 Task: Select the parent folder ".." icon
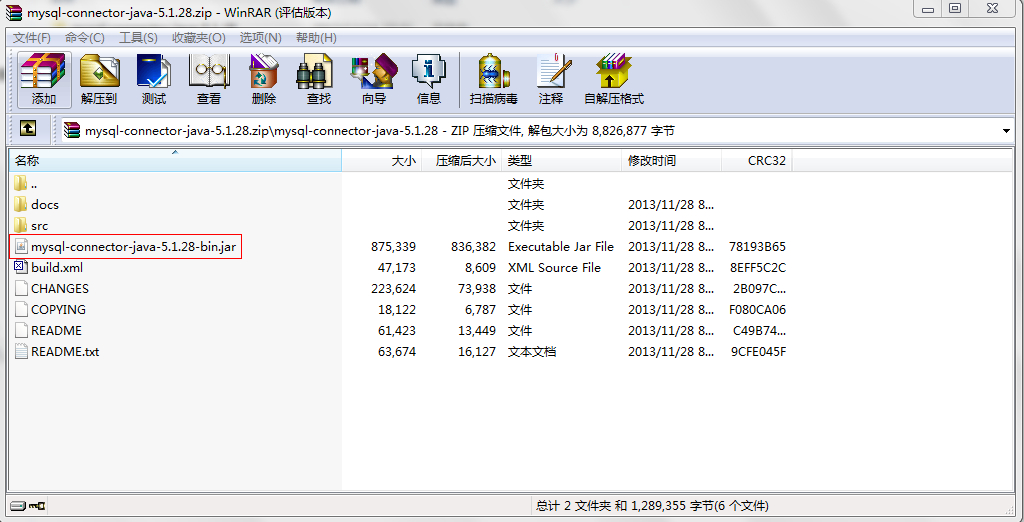(21, 184)
